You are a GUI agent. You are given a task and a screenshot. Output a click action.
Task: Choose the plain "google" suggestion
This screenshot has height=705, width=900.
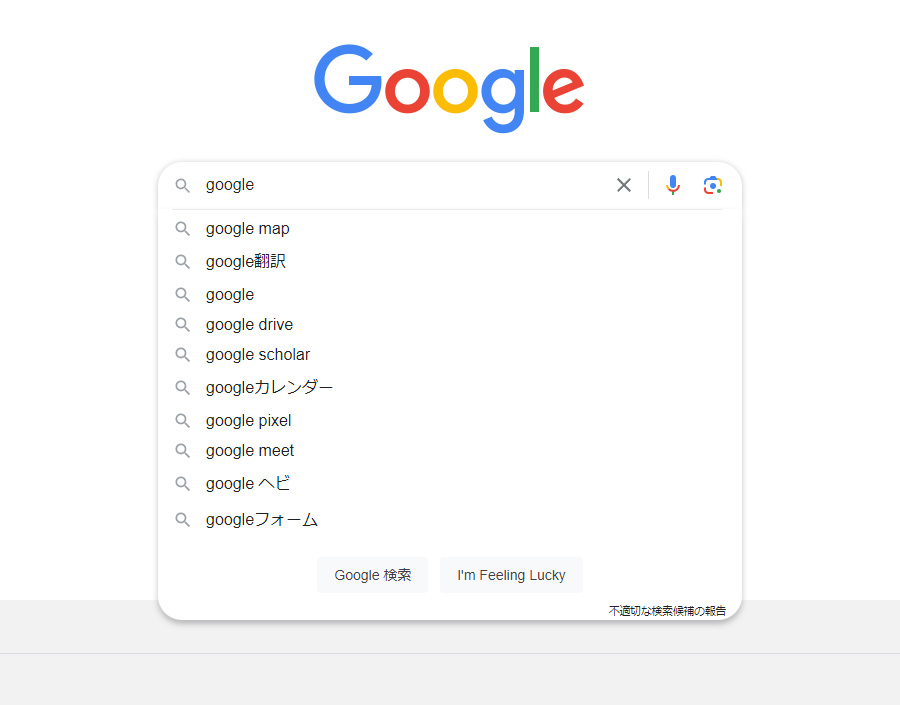pos(230,295)
